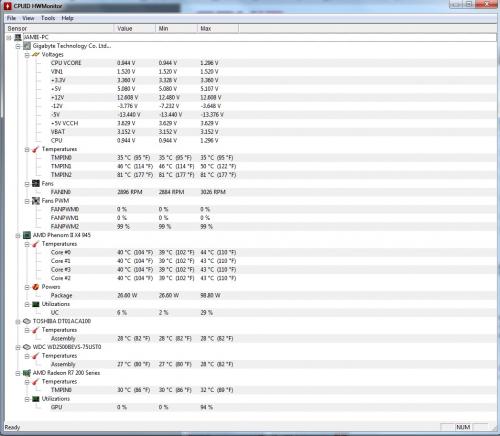Image resolution: width=500 pixels, height=436 pixels.
Task: Collapse the Gigabyte Technology node
Action: 18,46
